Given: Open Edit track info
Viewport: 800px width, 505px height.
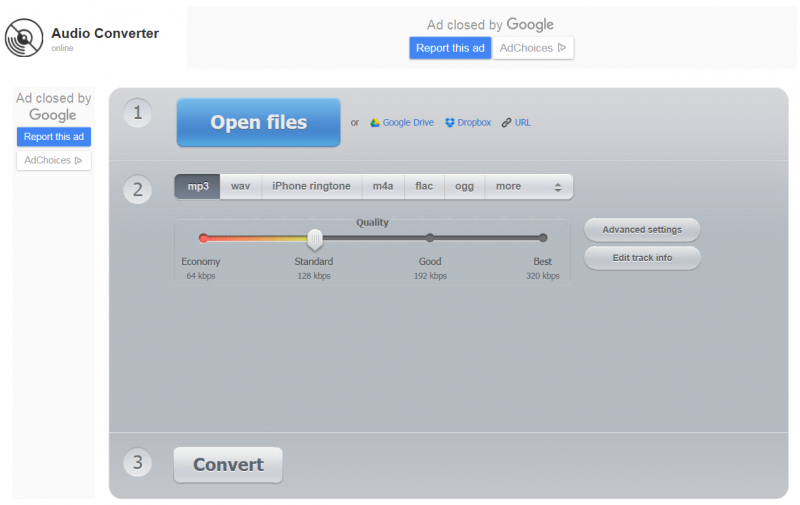Looking at the screenshot, I should (642, 258).
